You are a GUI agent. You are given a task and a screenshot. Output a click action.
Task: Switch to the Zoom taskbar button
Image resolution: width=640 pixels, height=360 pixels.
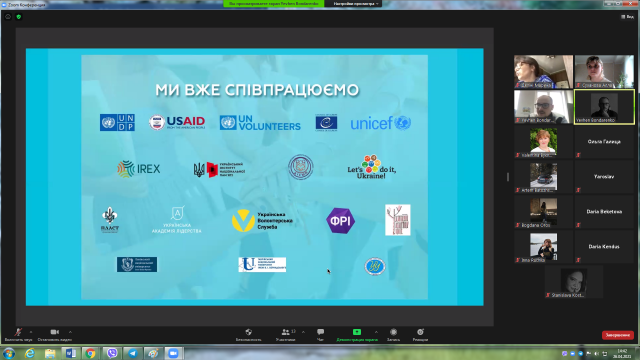point(173,353)
